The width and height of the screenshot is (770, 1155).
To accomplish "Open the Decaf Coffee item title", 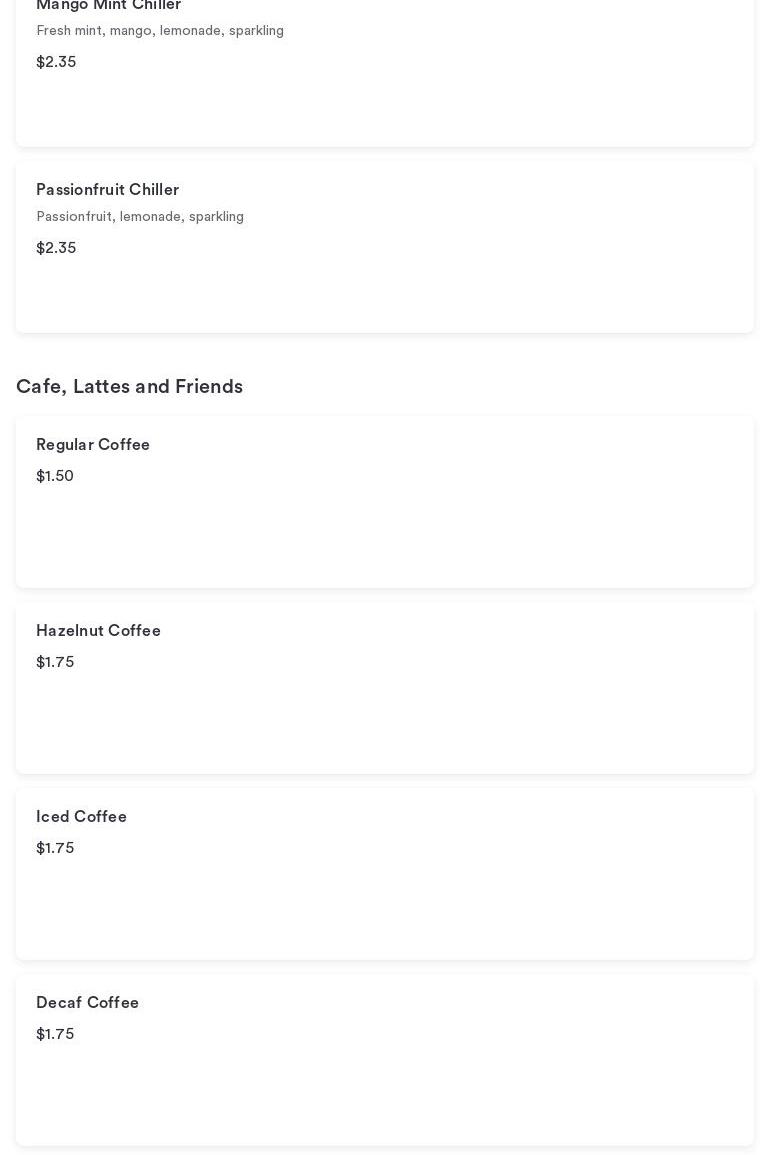I will (x=87, y=1003).
